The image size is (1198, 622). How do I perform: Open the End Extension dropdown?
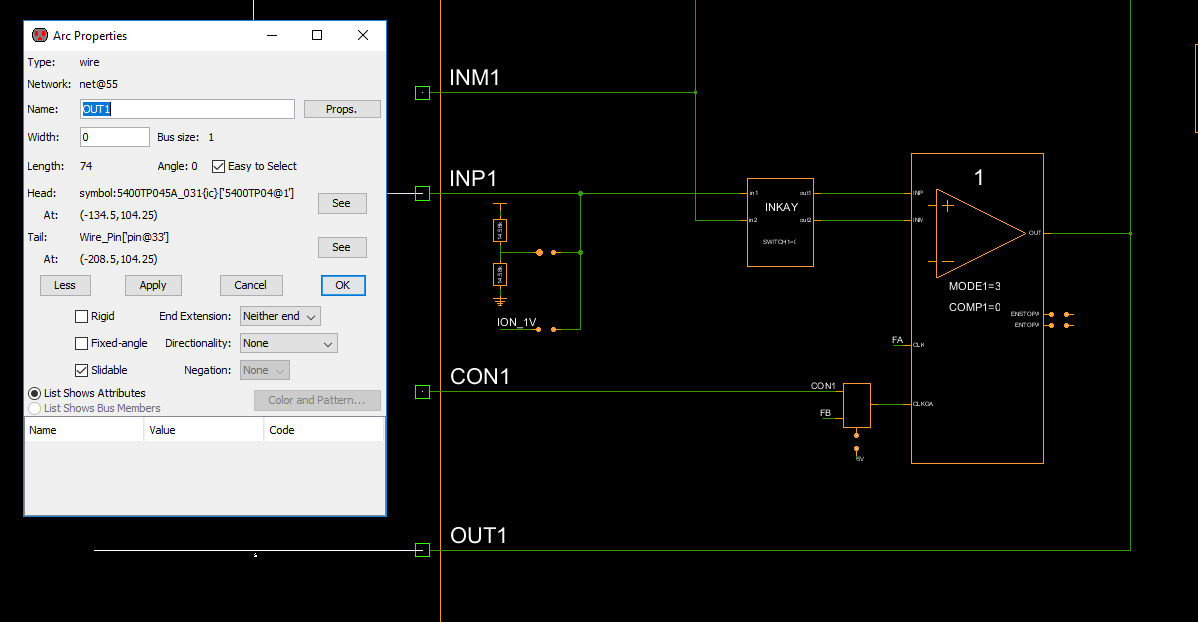pos(280,316)
